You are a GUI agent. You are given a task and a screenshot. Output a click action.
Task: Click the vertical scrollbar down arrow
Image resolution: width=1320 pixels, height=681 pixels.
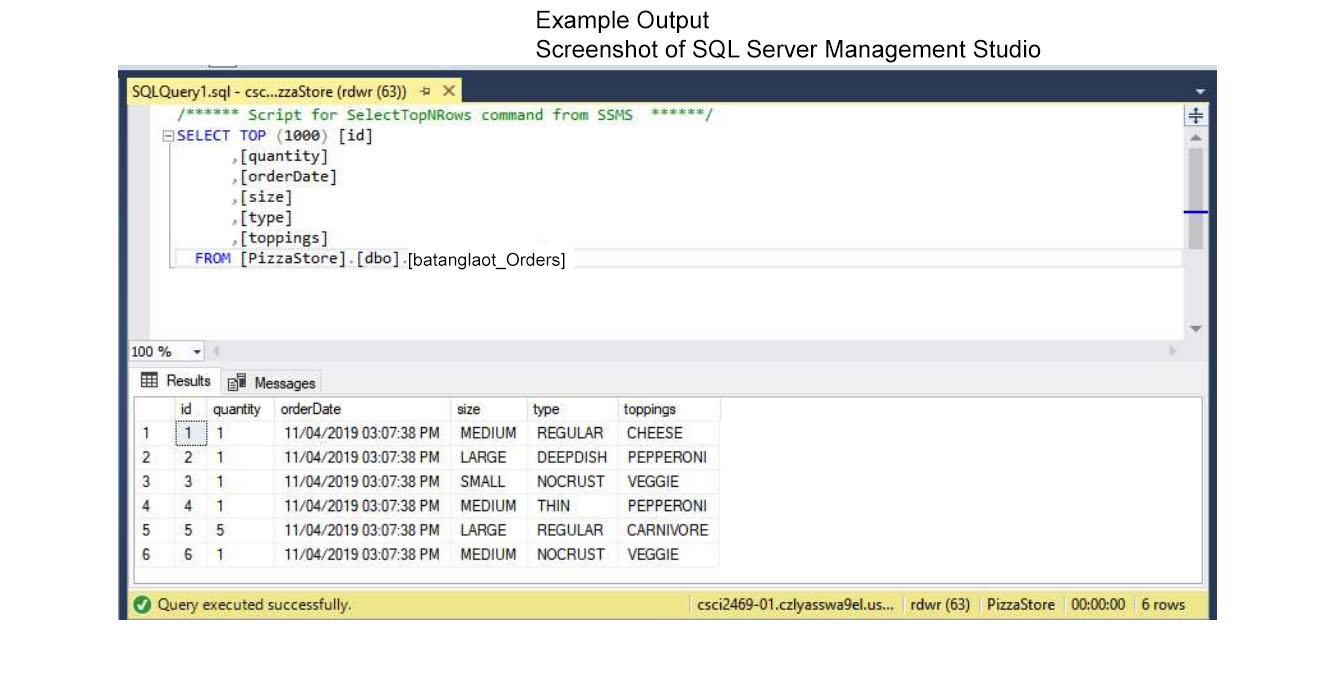1195,329
